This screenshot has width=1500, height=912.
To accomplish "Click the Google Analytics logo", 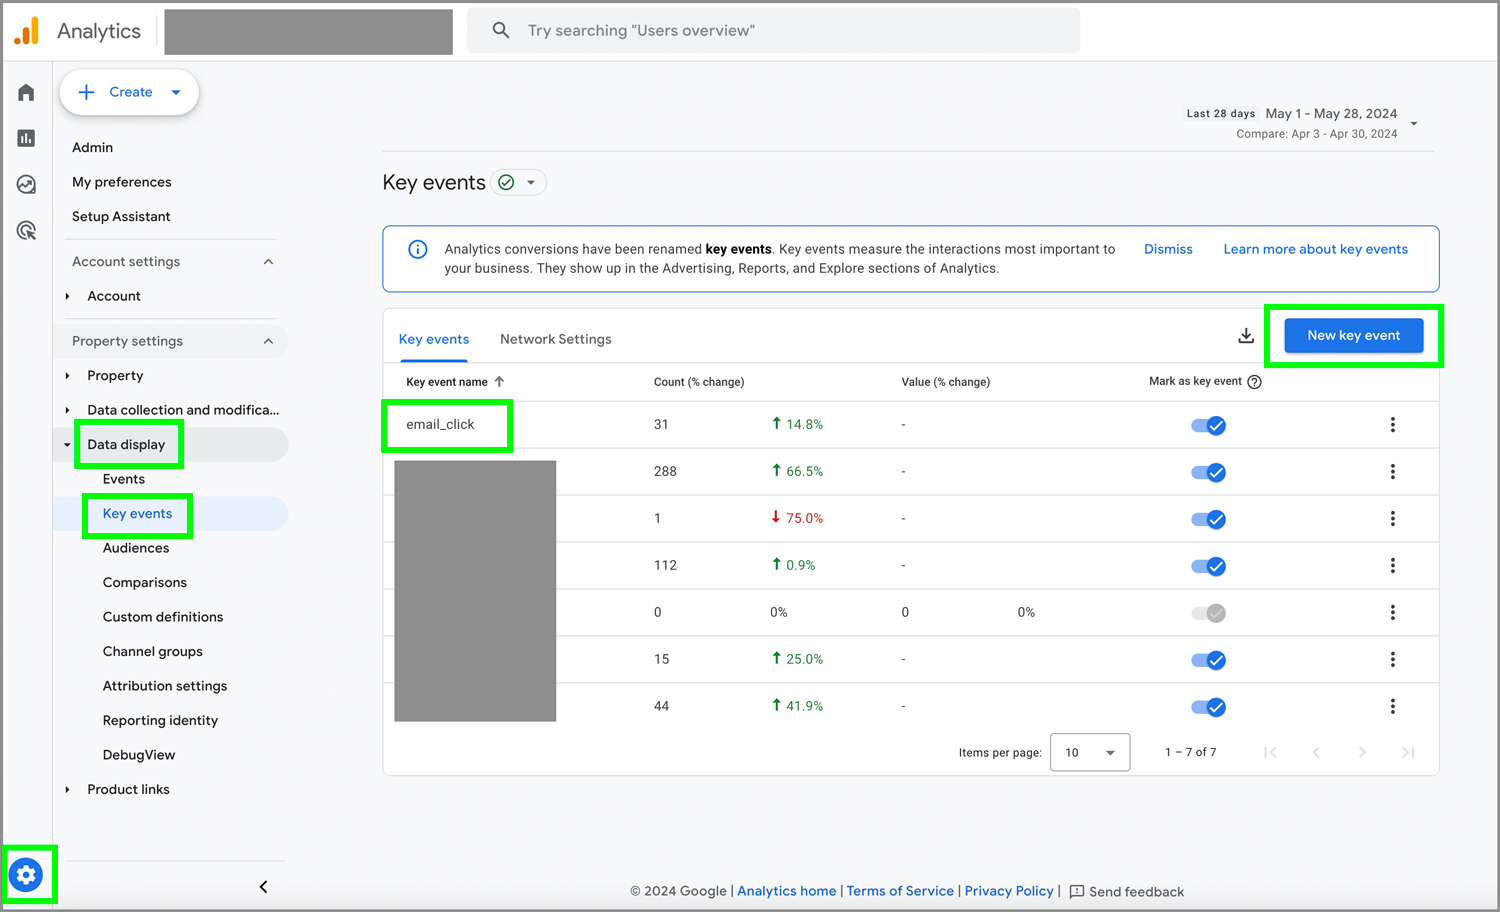I will click(x=27, y=31).
